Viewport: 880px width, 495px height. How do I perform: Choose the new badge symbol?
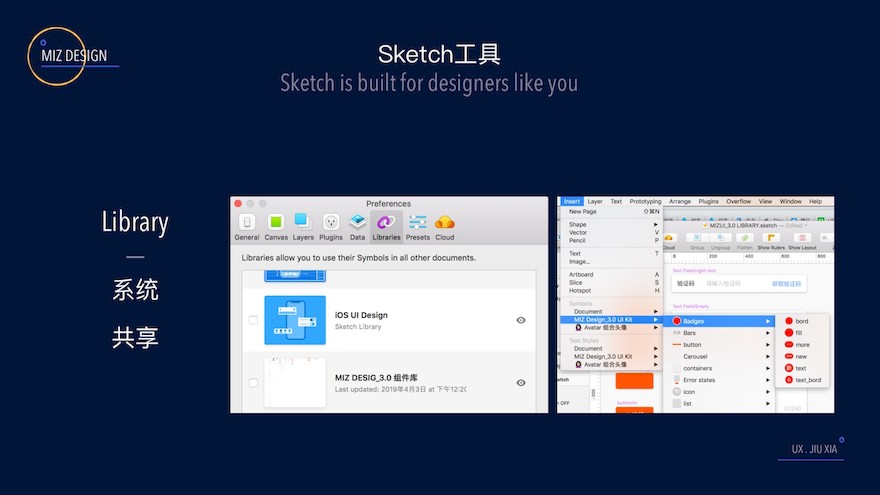pos(802,356)
